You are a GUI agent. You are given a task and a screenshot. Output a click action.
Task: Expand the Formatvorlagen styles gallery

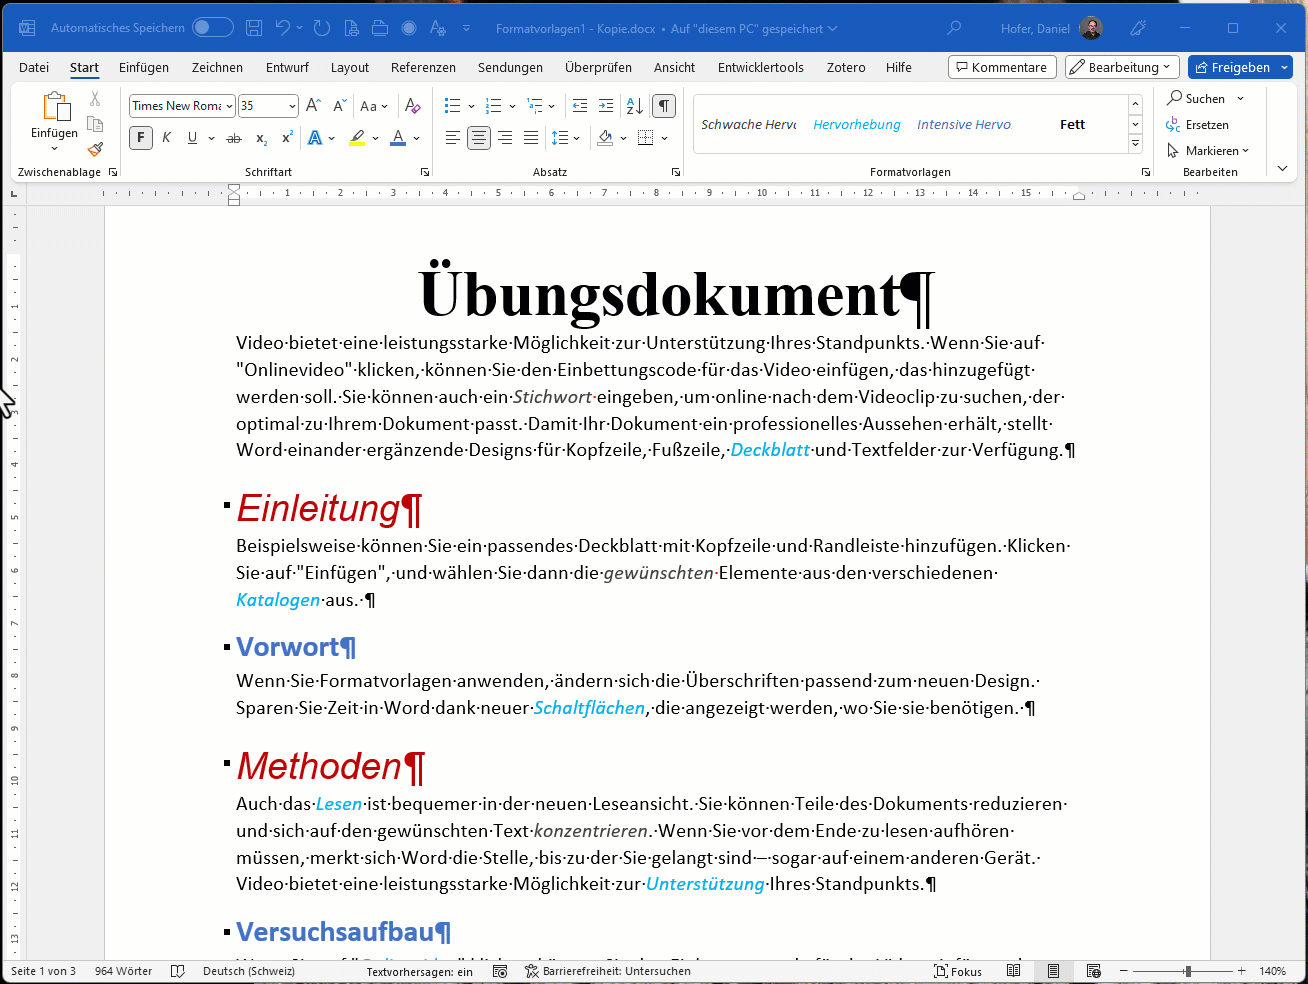pyautogui.click(x=1135, y=144)
